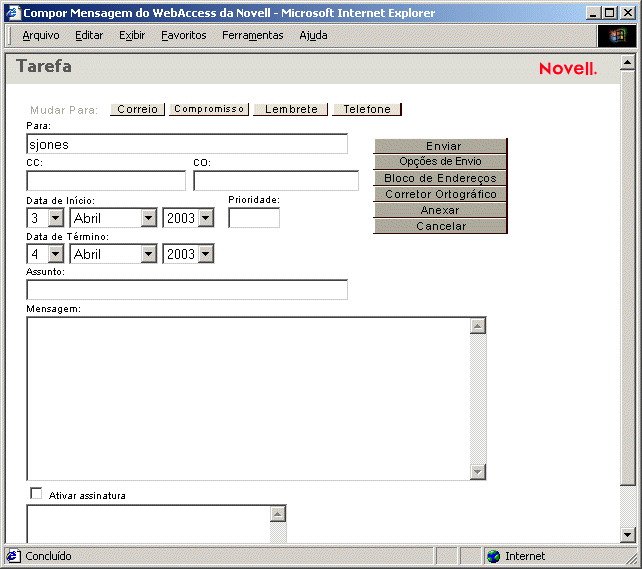This screenshot has width=642, height=569.
Task: Click the Internet Explorer page icon in title bar
Action: tap(13, 13)
